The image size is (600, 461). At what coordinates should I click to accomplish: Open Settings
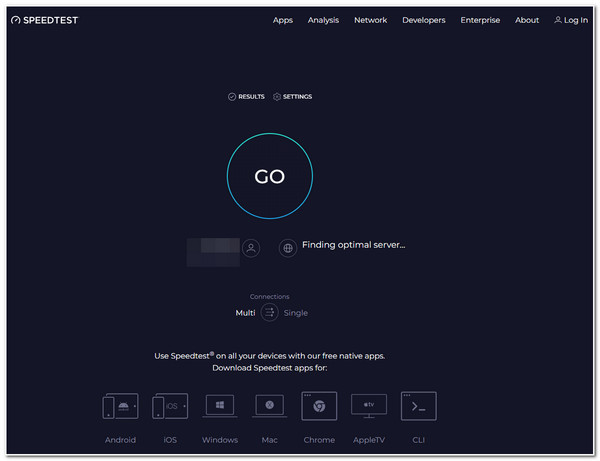pos(293,96)
